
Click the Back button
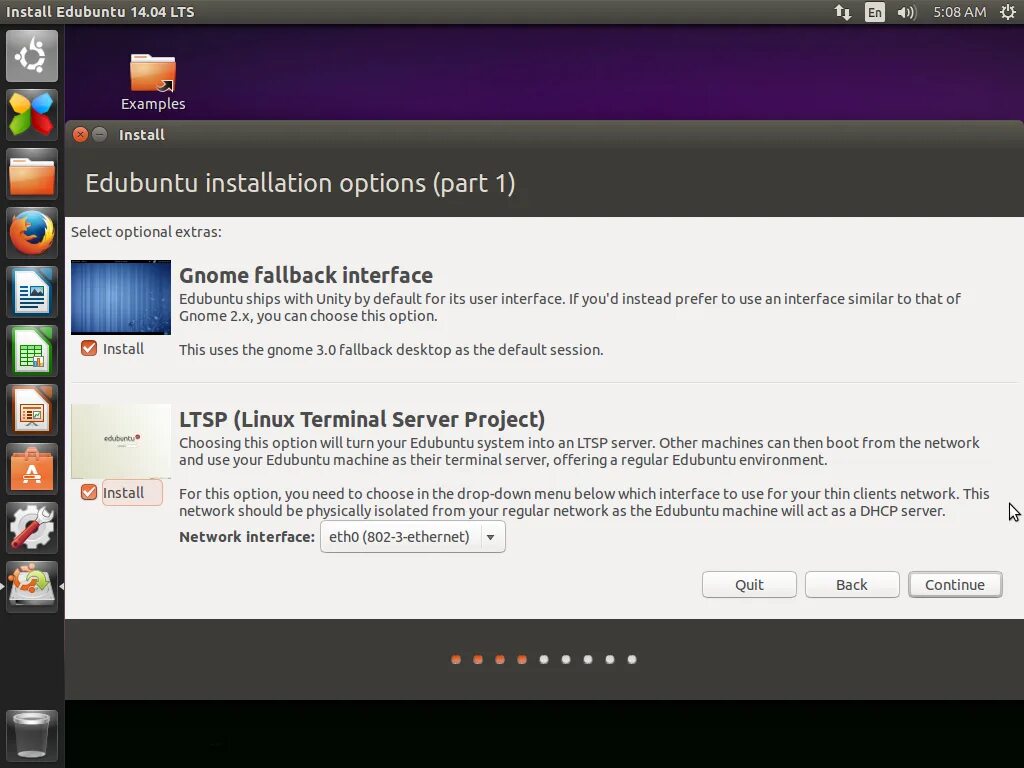(x=852, y=584)
